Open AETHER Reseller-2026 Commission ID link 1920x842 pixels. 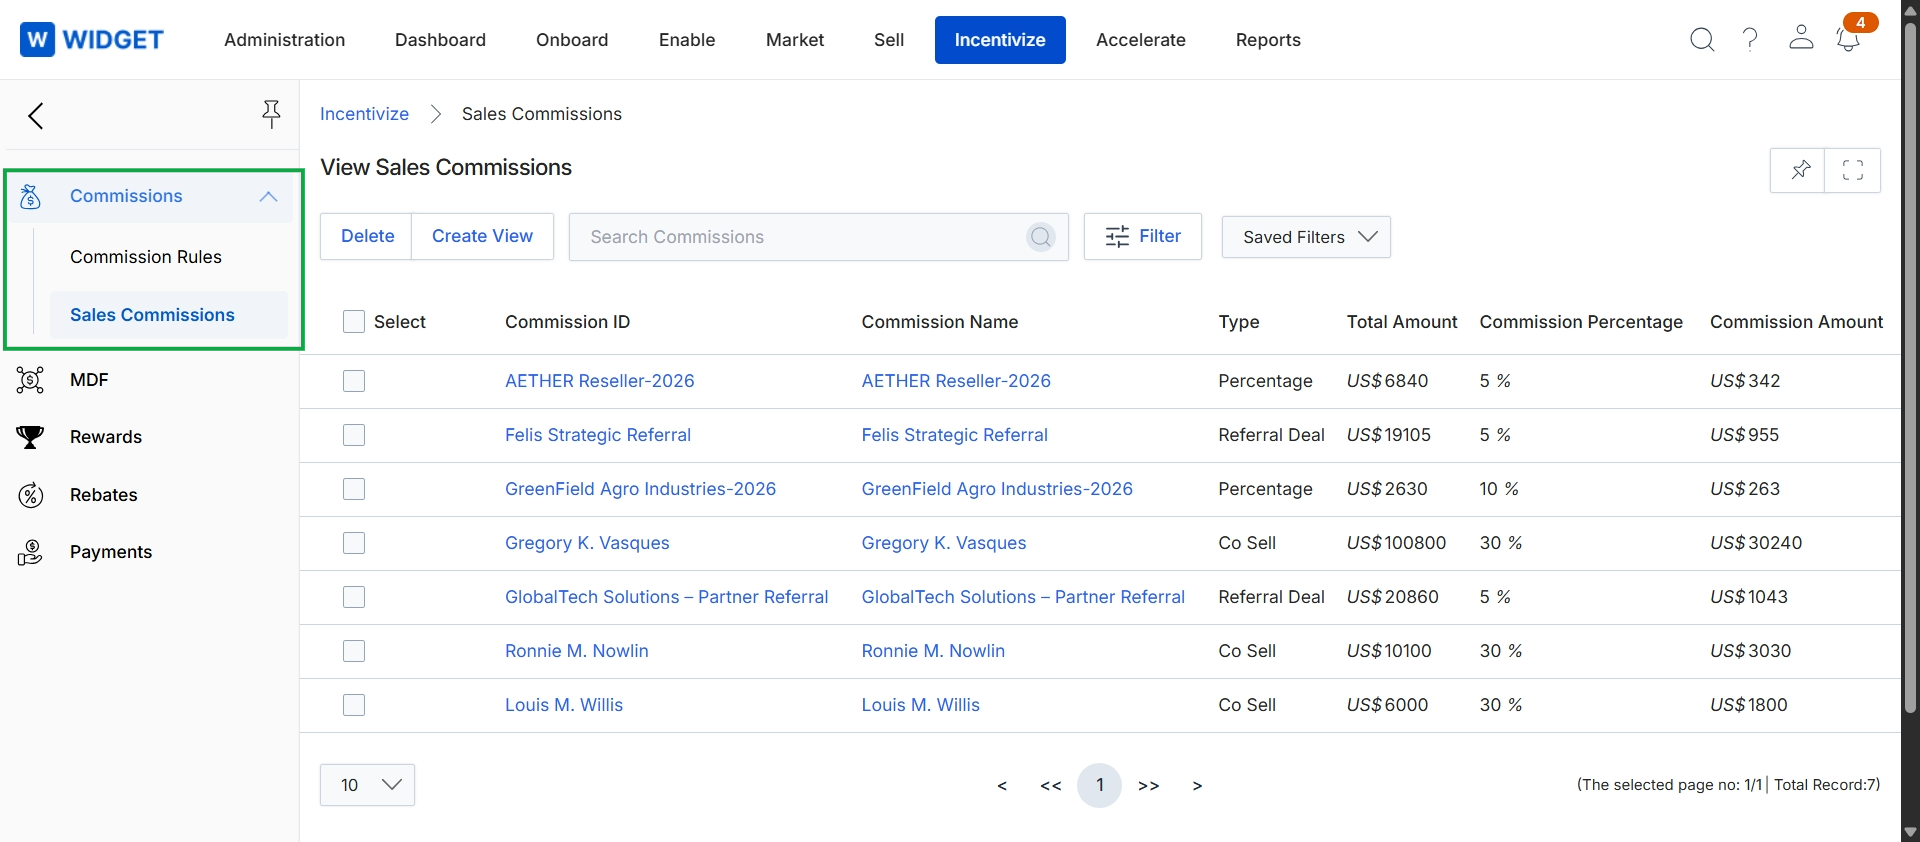599,381
